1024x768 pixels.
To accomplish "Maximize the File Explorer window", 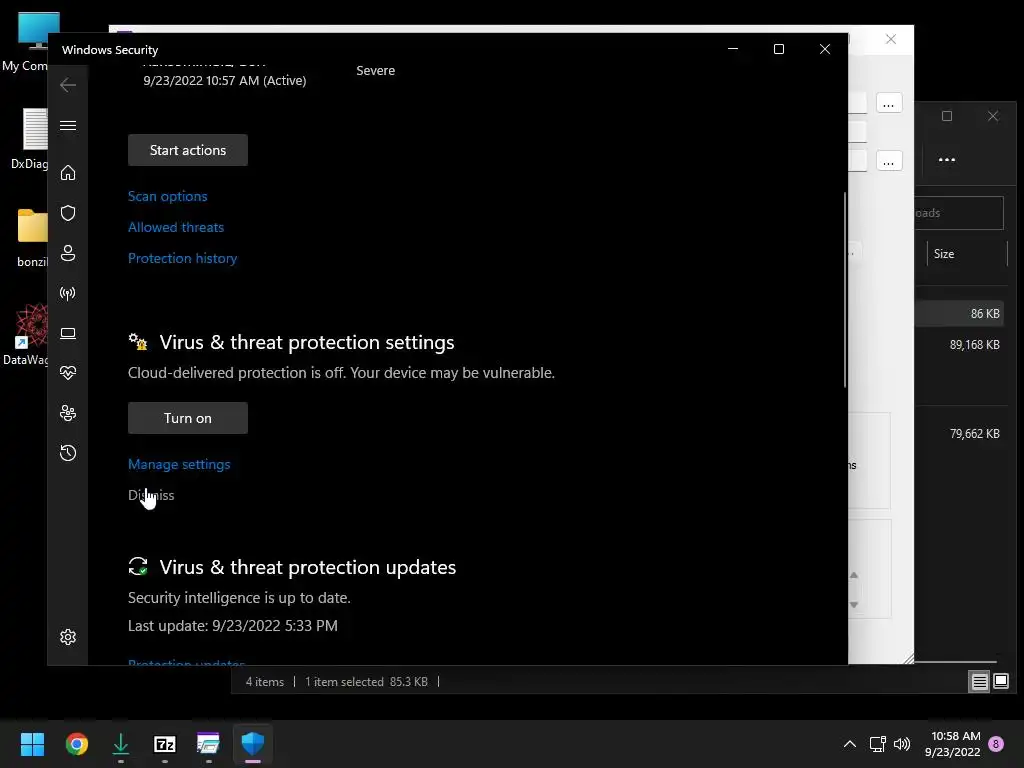I will click(947, 116).
